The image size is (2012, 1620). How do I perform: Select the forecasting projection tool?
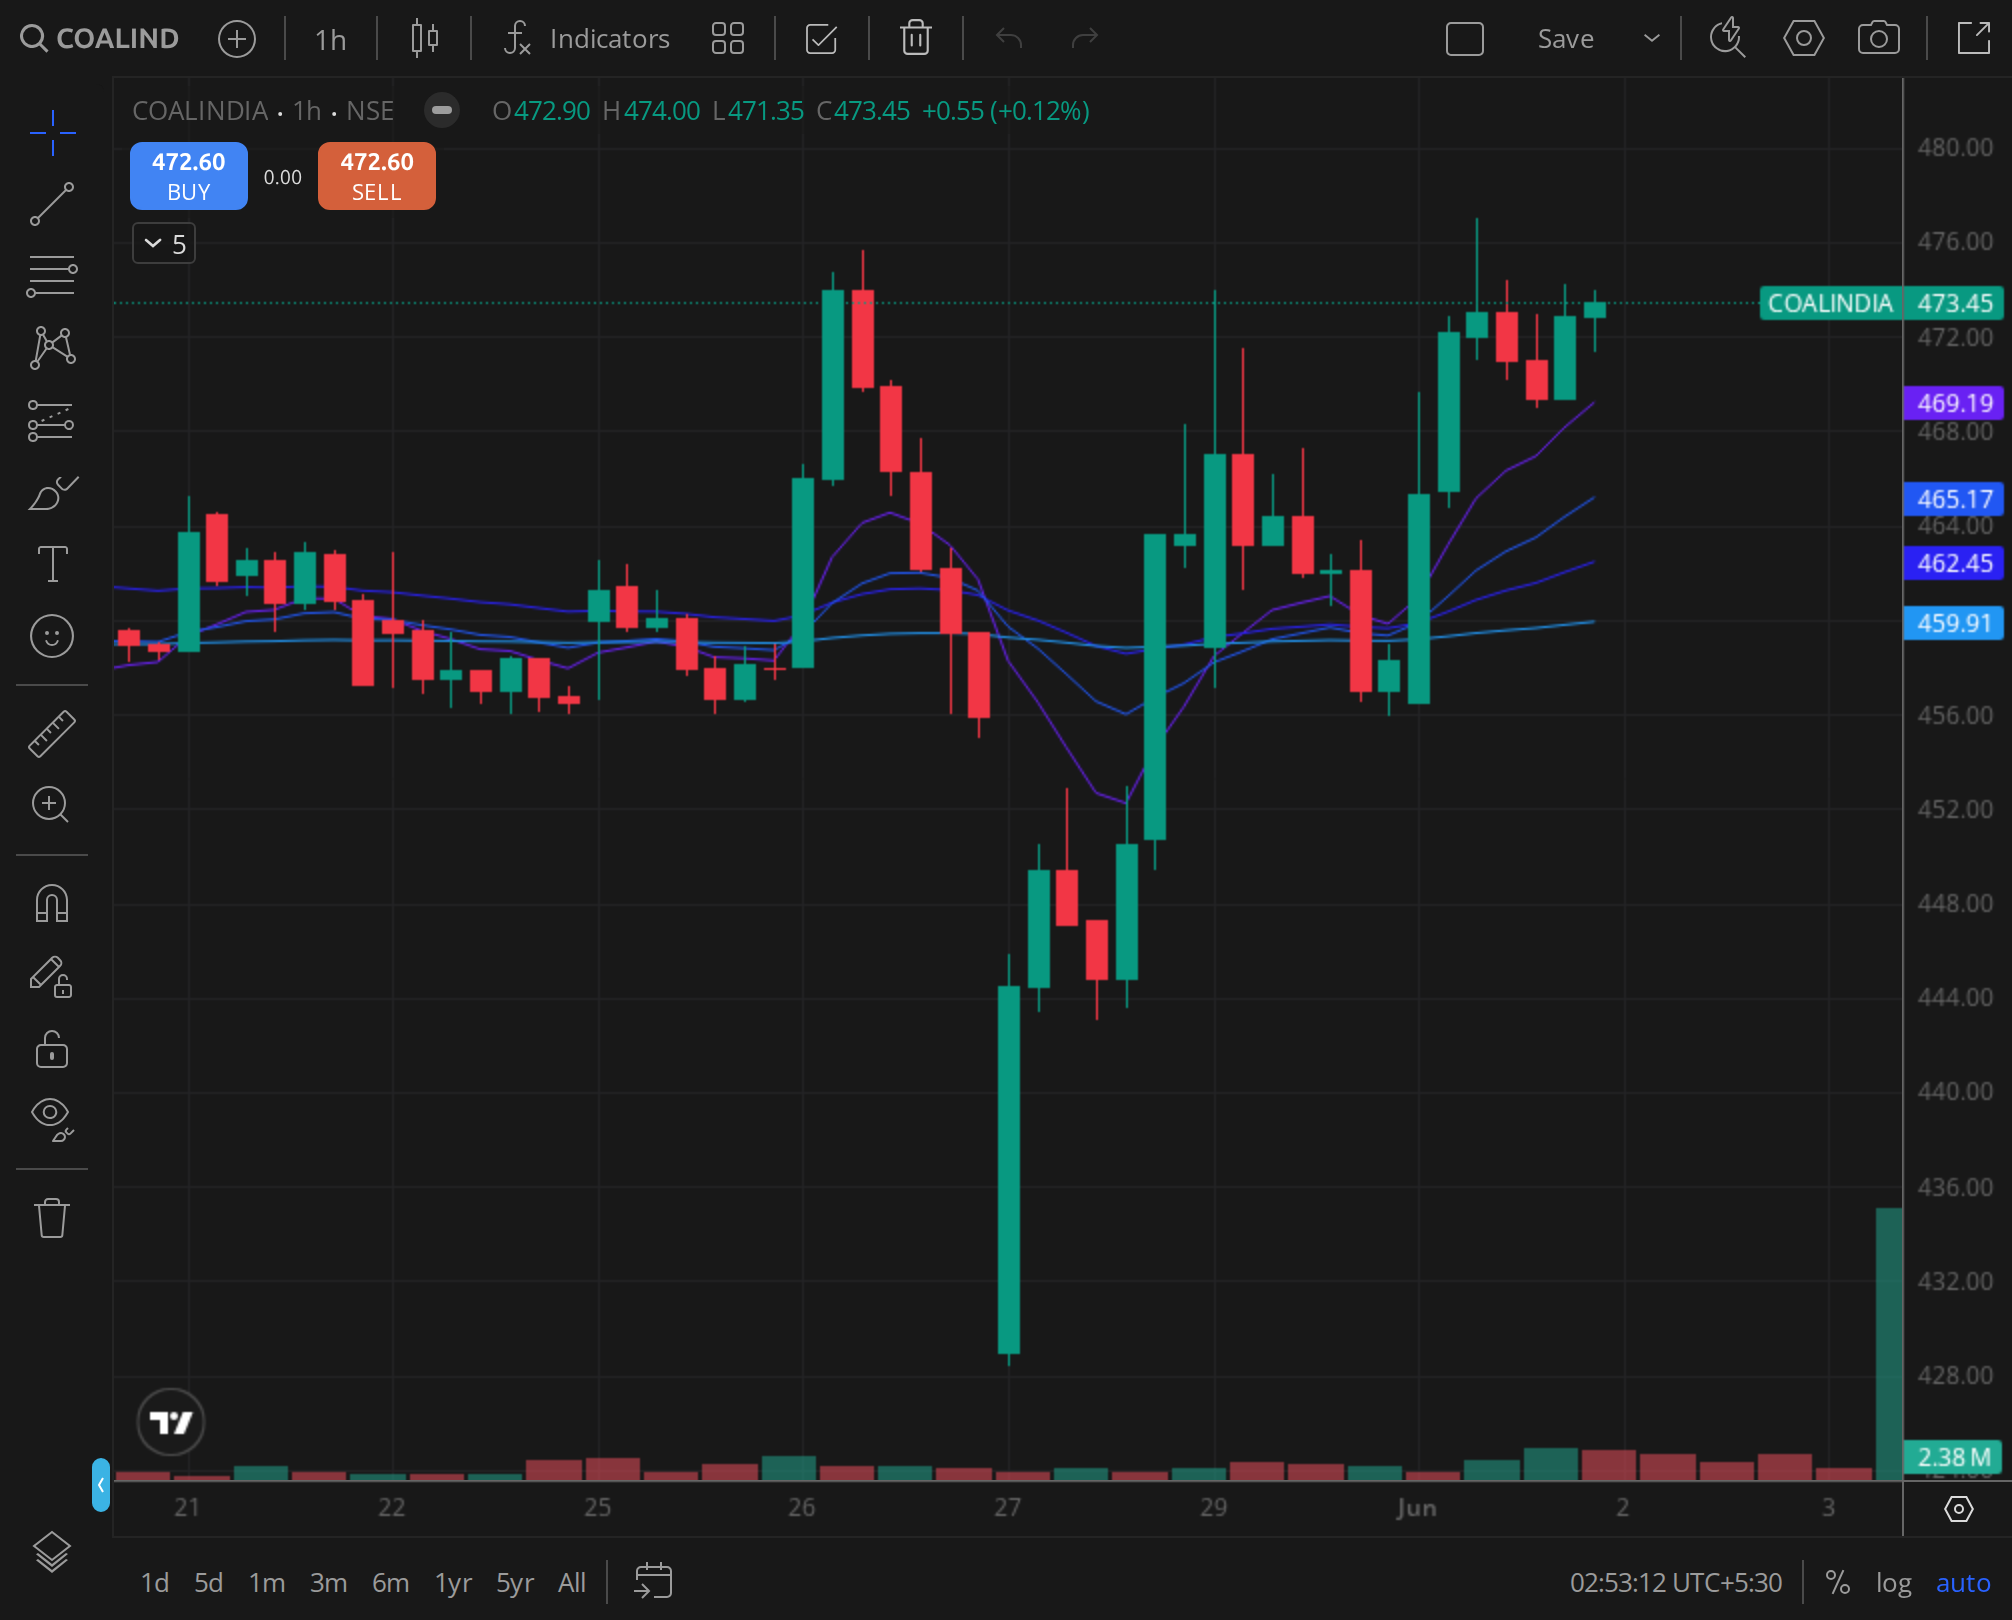tap(52, 420)
